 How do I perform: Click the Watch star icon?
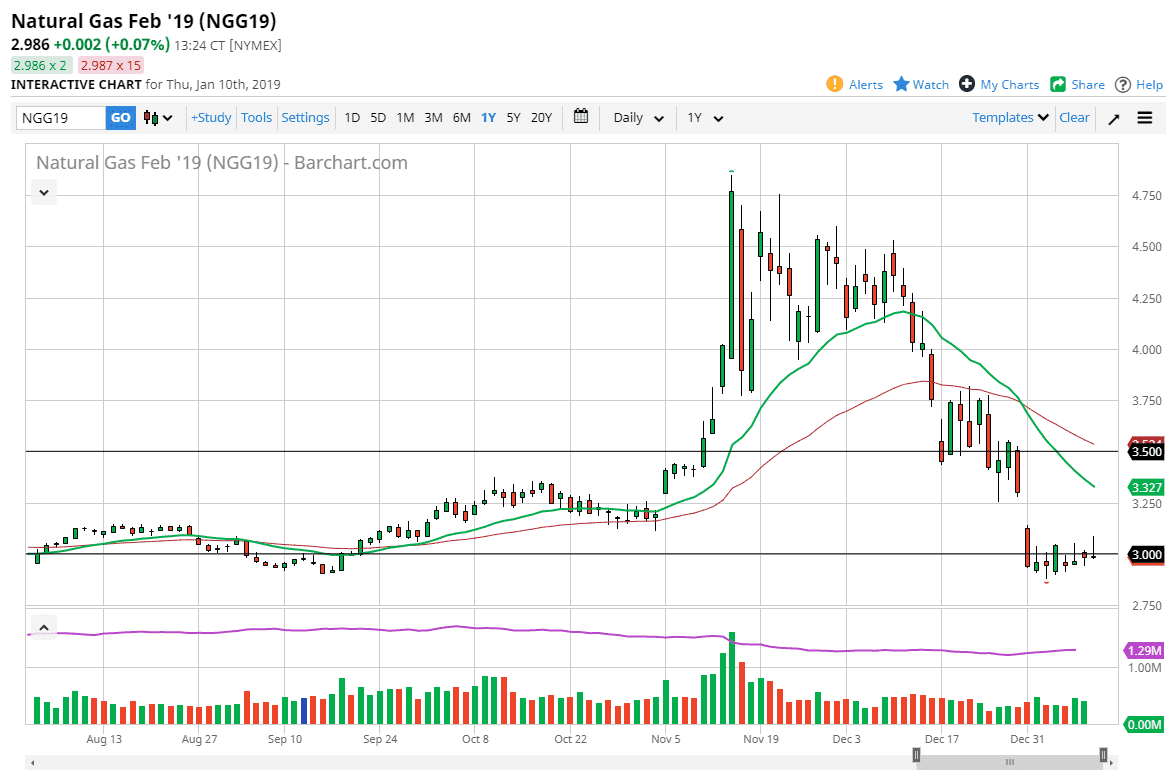click(901, 84)
